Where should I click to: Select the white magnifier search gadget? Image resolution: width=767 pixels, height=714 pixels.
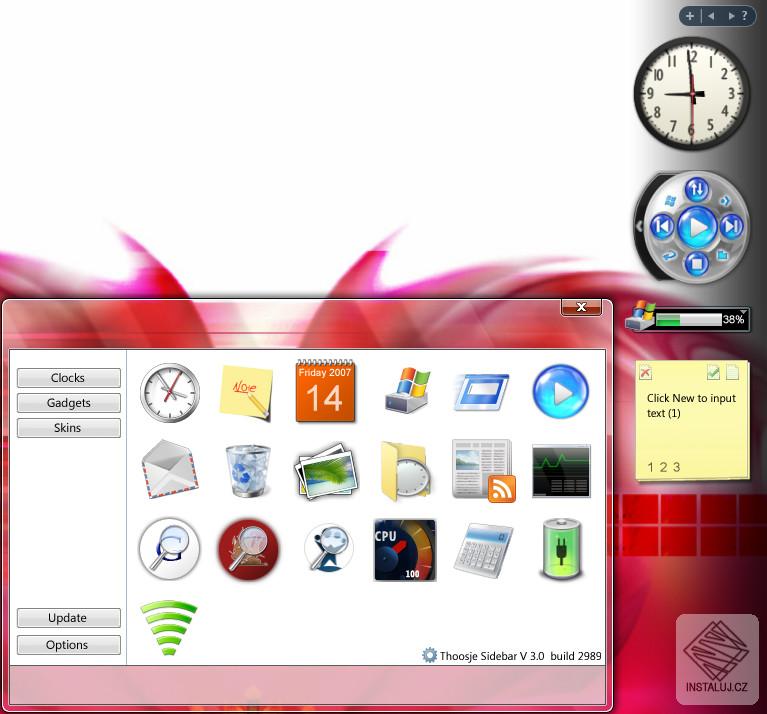169,549
